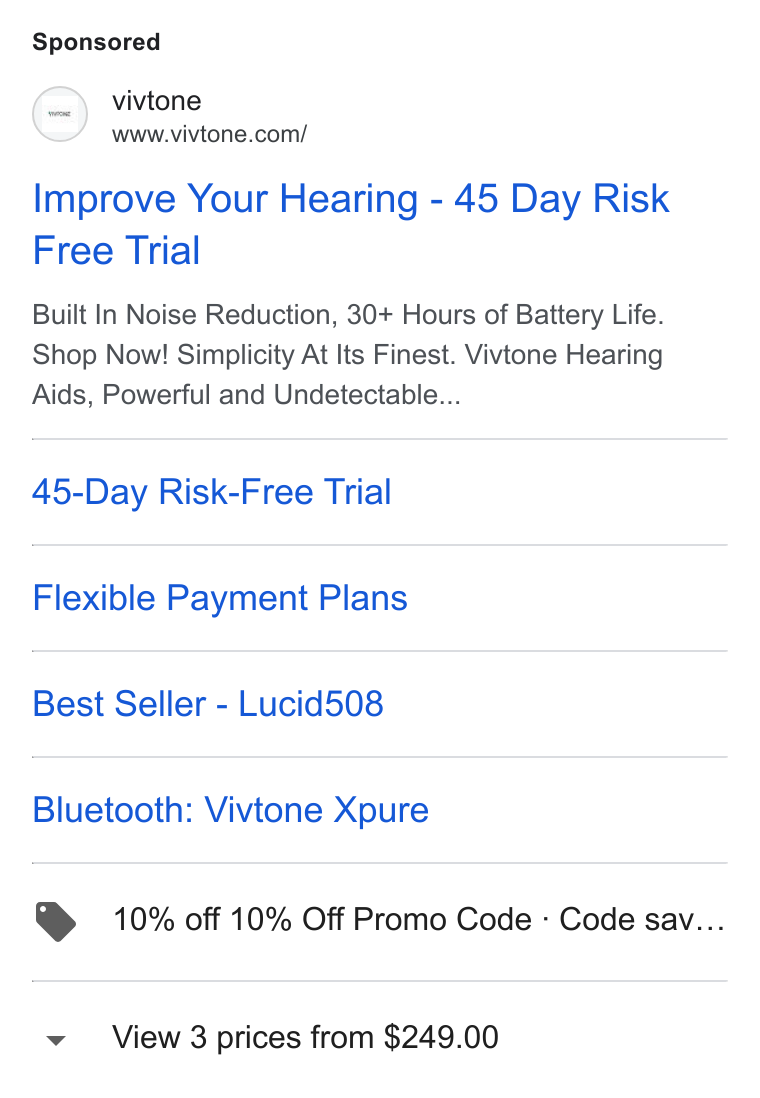Viewport: 760px width, 1098px height.
Task: Click the round Vivtone logo icon
Action: pos(60,114)
